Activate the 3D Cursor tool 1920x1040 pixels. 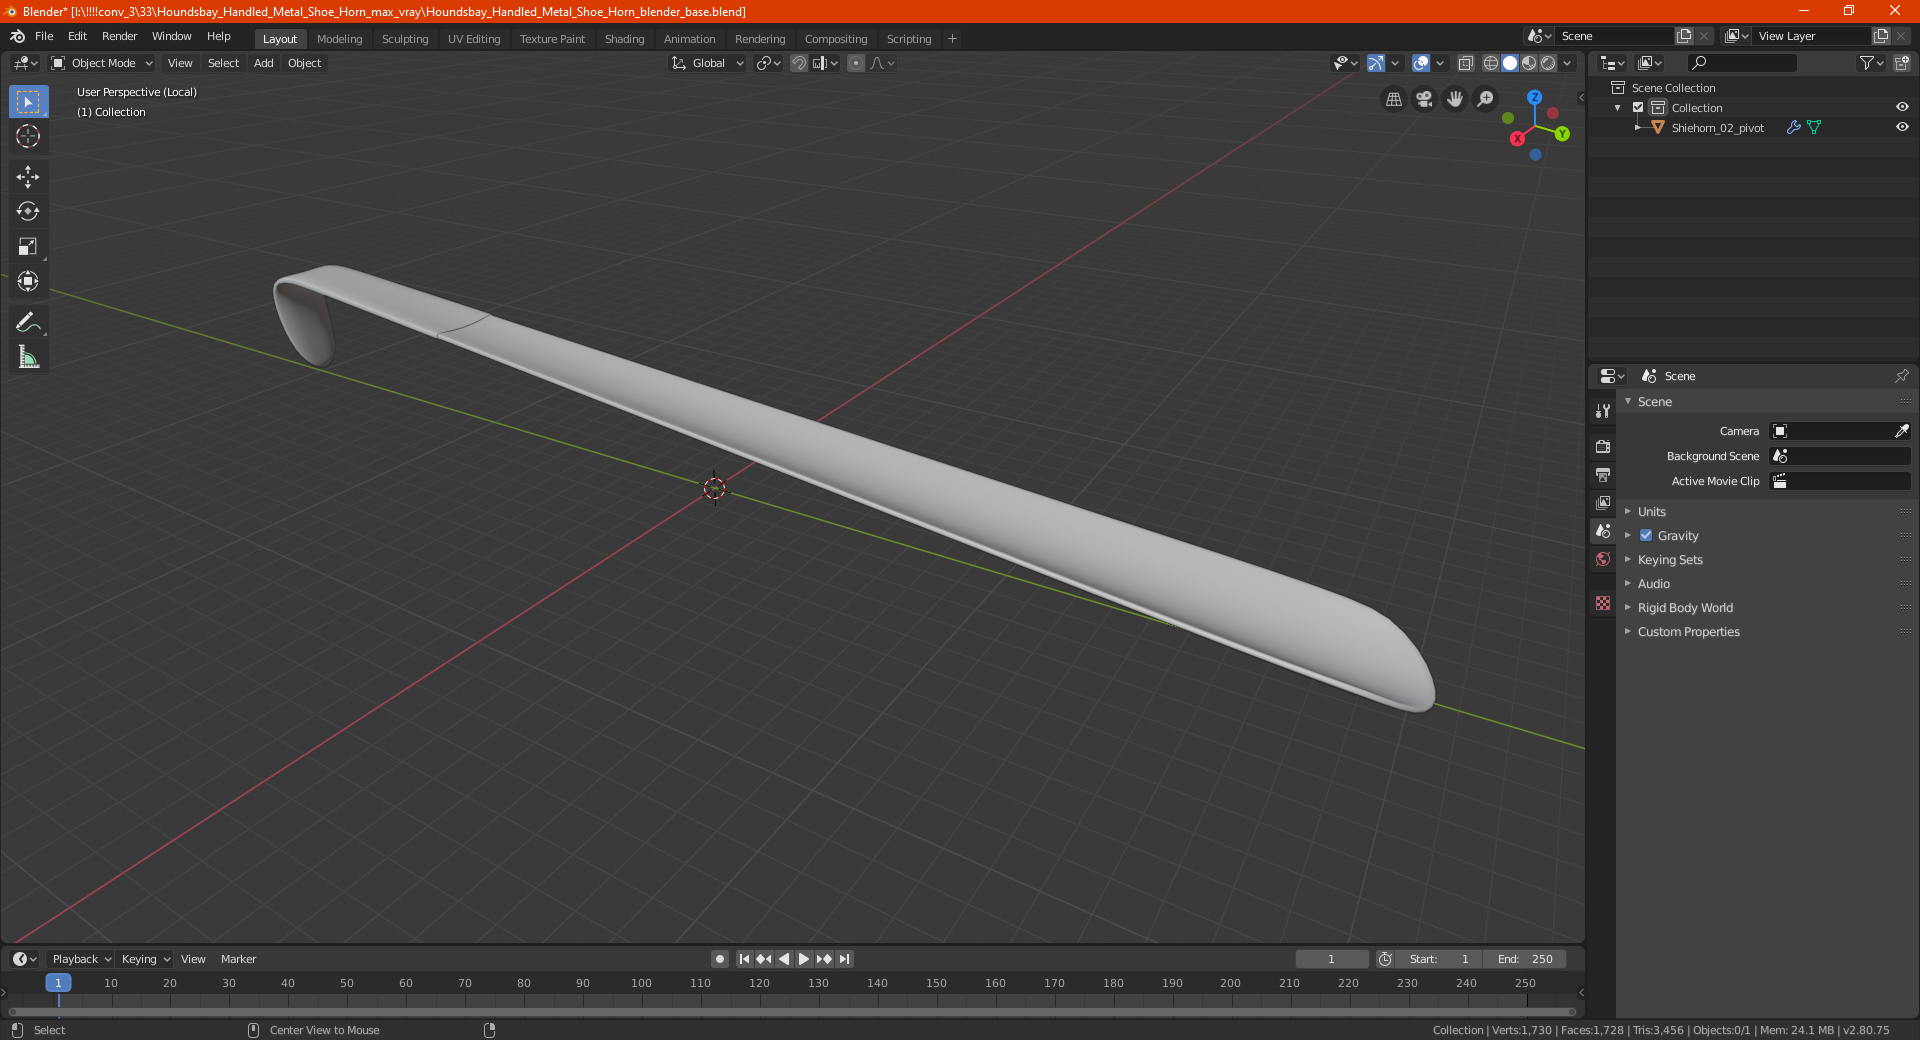coord(28,136)
